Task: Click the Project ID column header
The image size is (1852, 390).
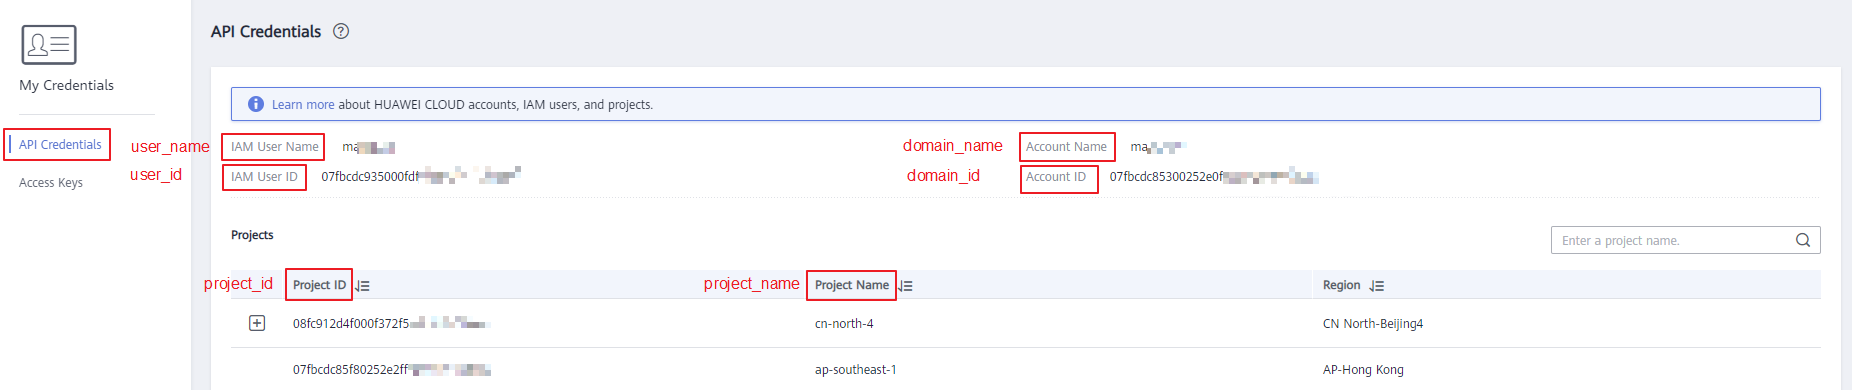Action: pos(319,285)
